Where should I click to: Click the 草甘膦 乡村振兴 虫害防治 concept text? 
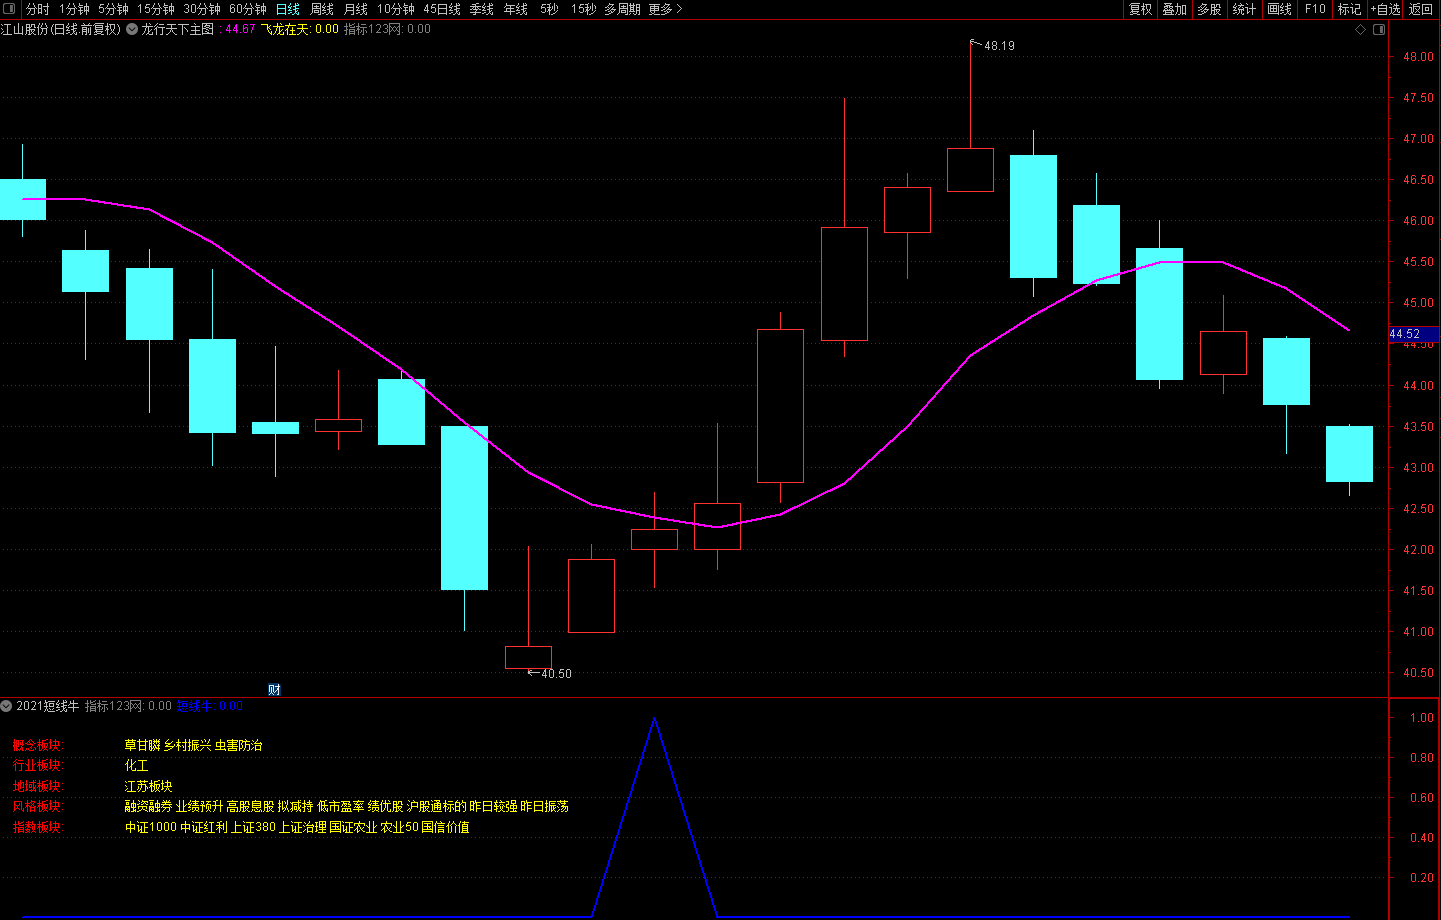coord(193,745)
